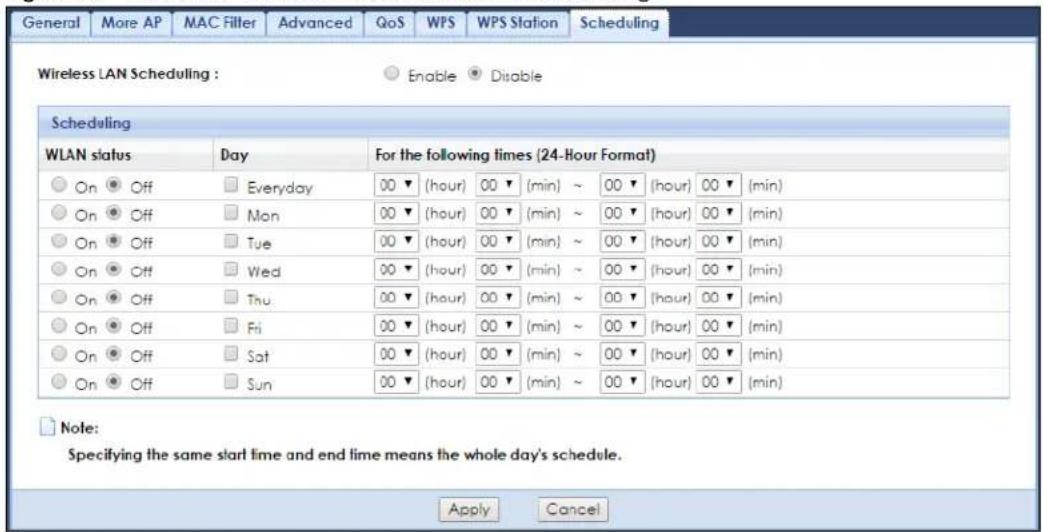Open Tue end minute dropdown
1043x532 pixels.
718,242
